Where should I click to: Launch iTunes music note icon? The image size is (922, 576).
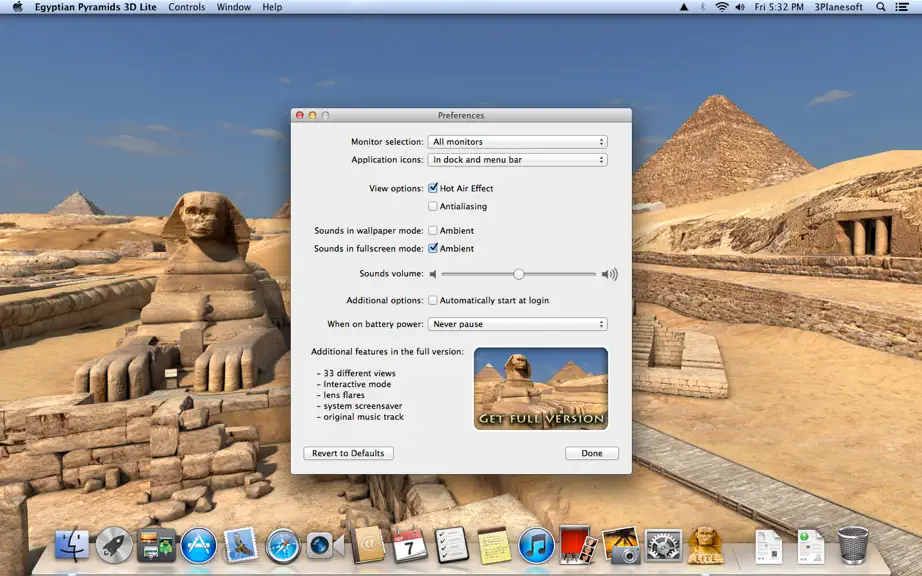536,545
